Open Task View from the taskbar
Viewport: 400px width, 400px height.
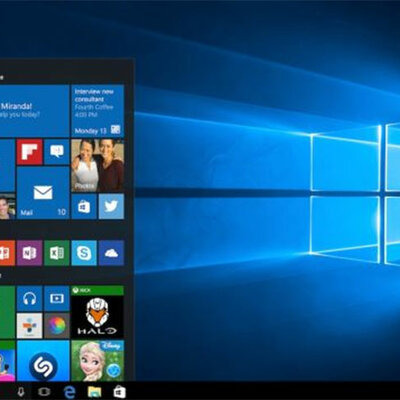[x=44, y=392]
